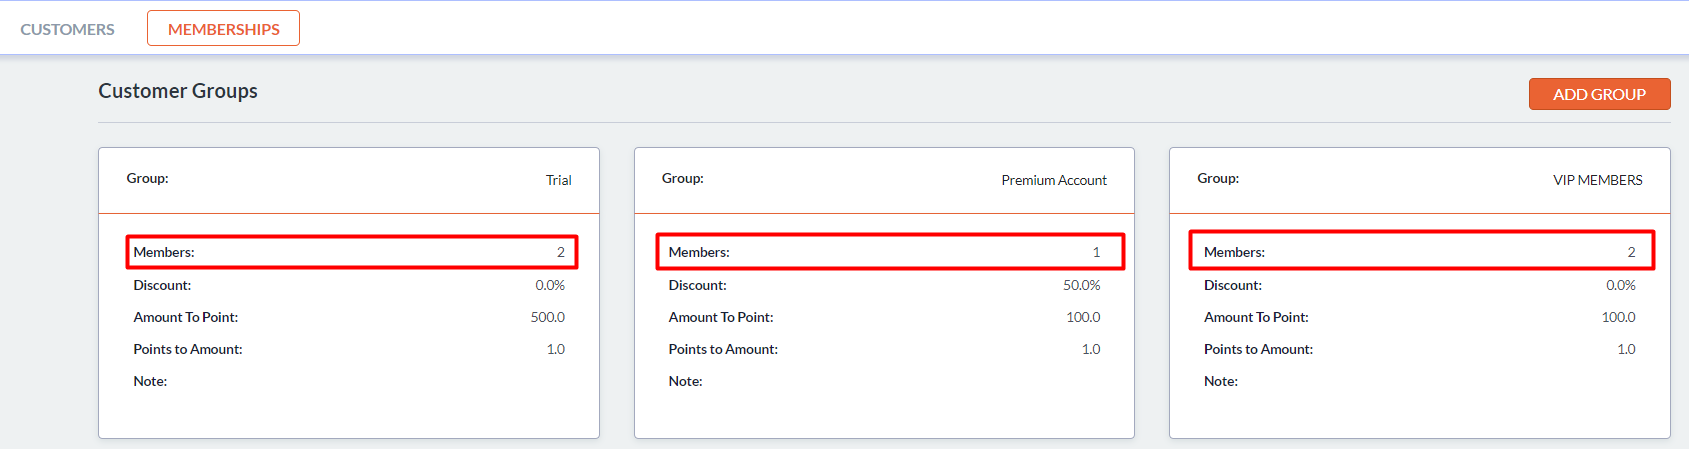
Task: Click the VIP MEMBERS Discount value
Action: [x=1620, y=285]
